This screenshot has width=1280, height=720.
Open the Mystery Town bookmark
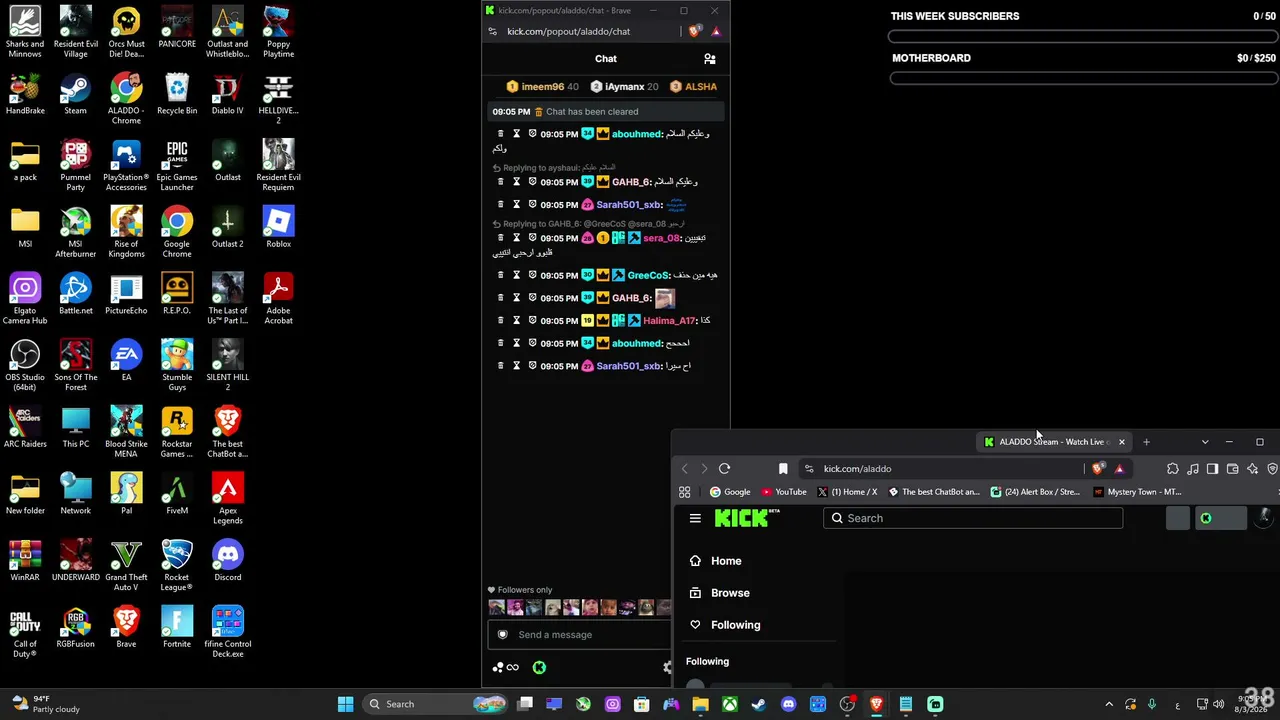[x=1138, y=492]
